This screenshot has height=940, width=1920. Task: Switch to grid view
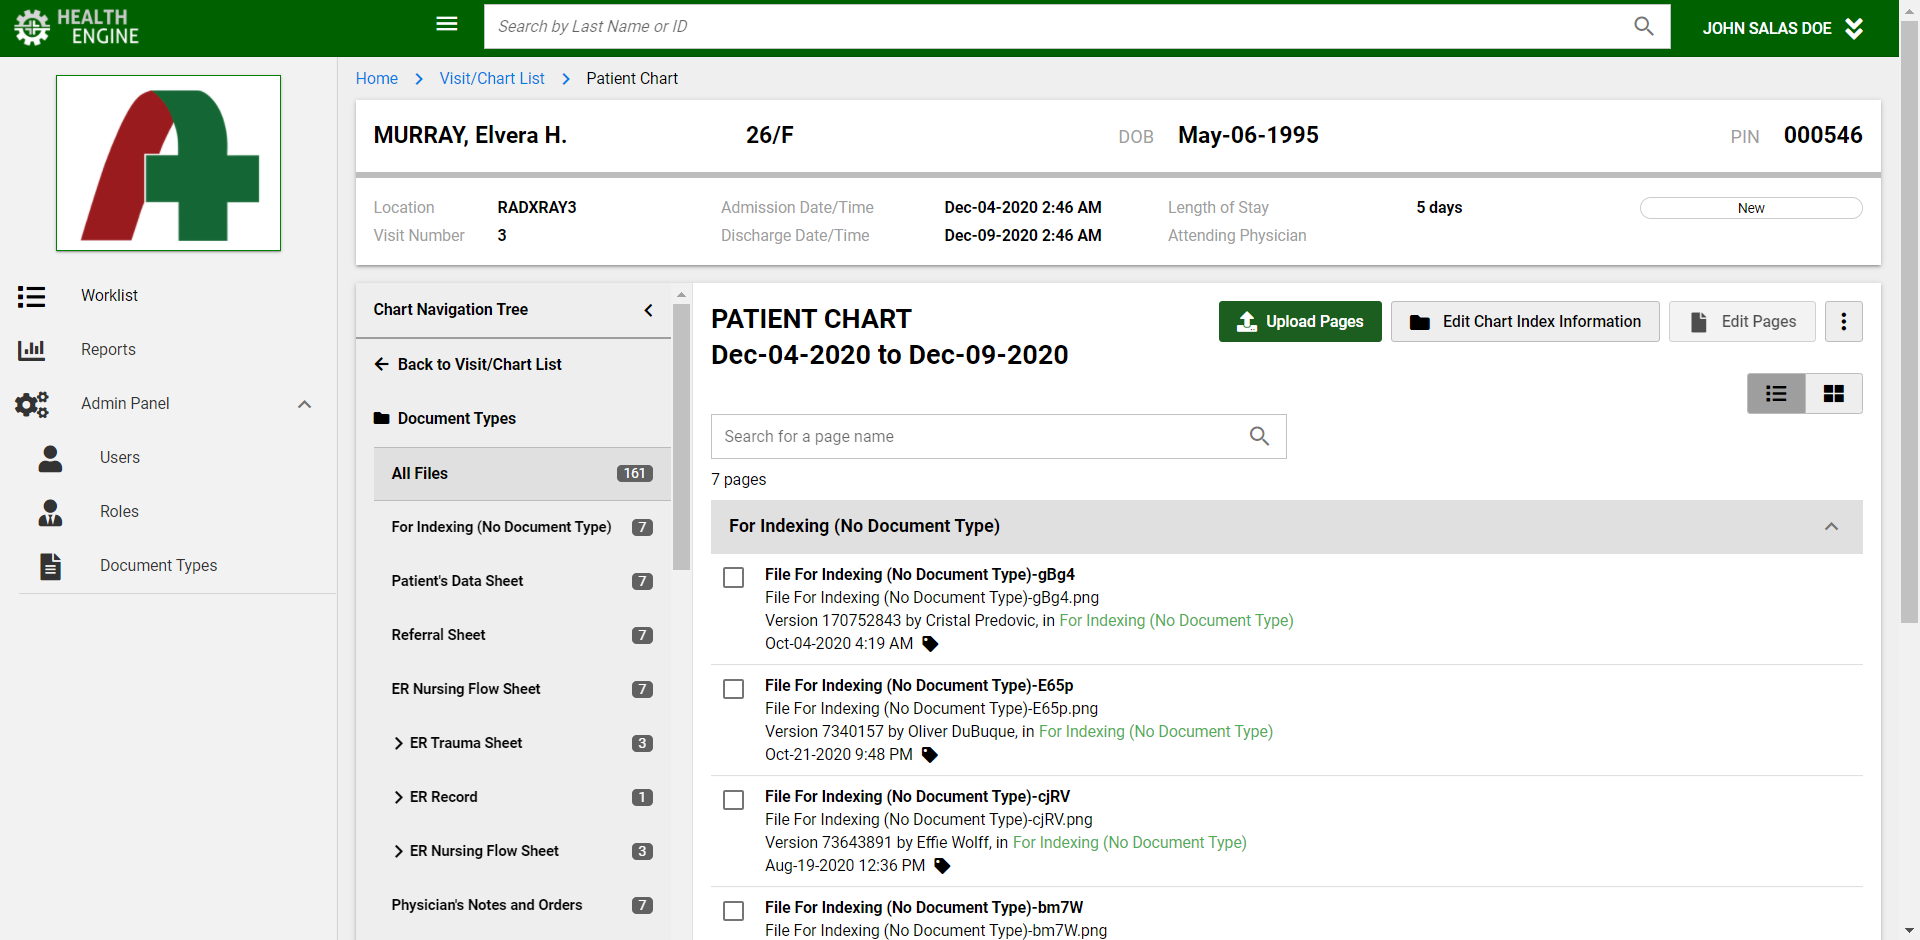[x=1834, y=394]
